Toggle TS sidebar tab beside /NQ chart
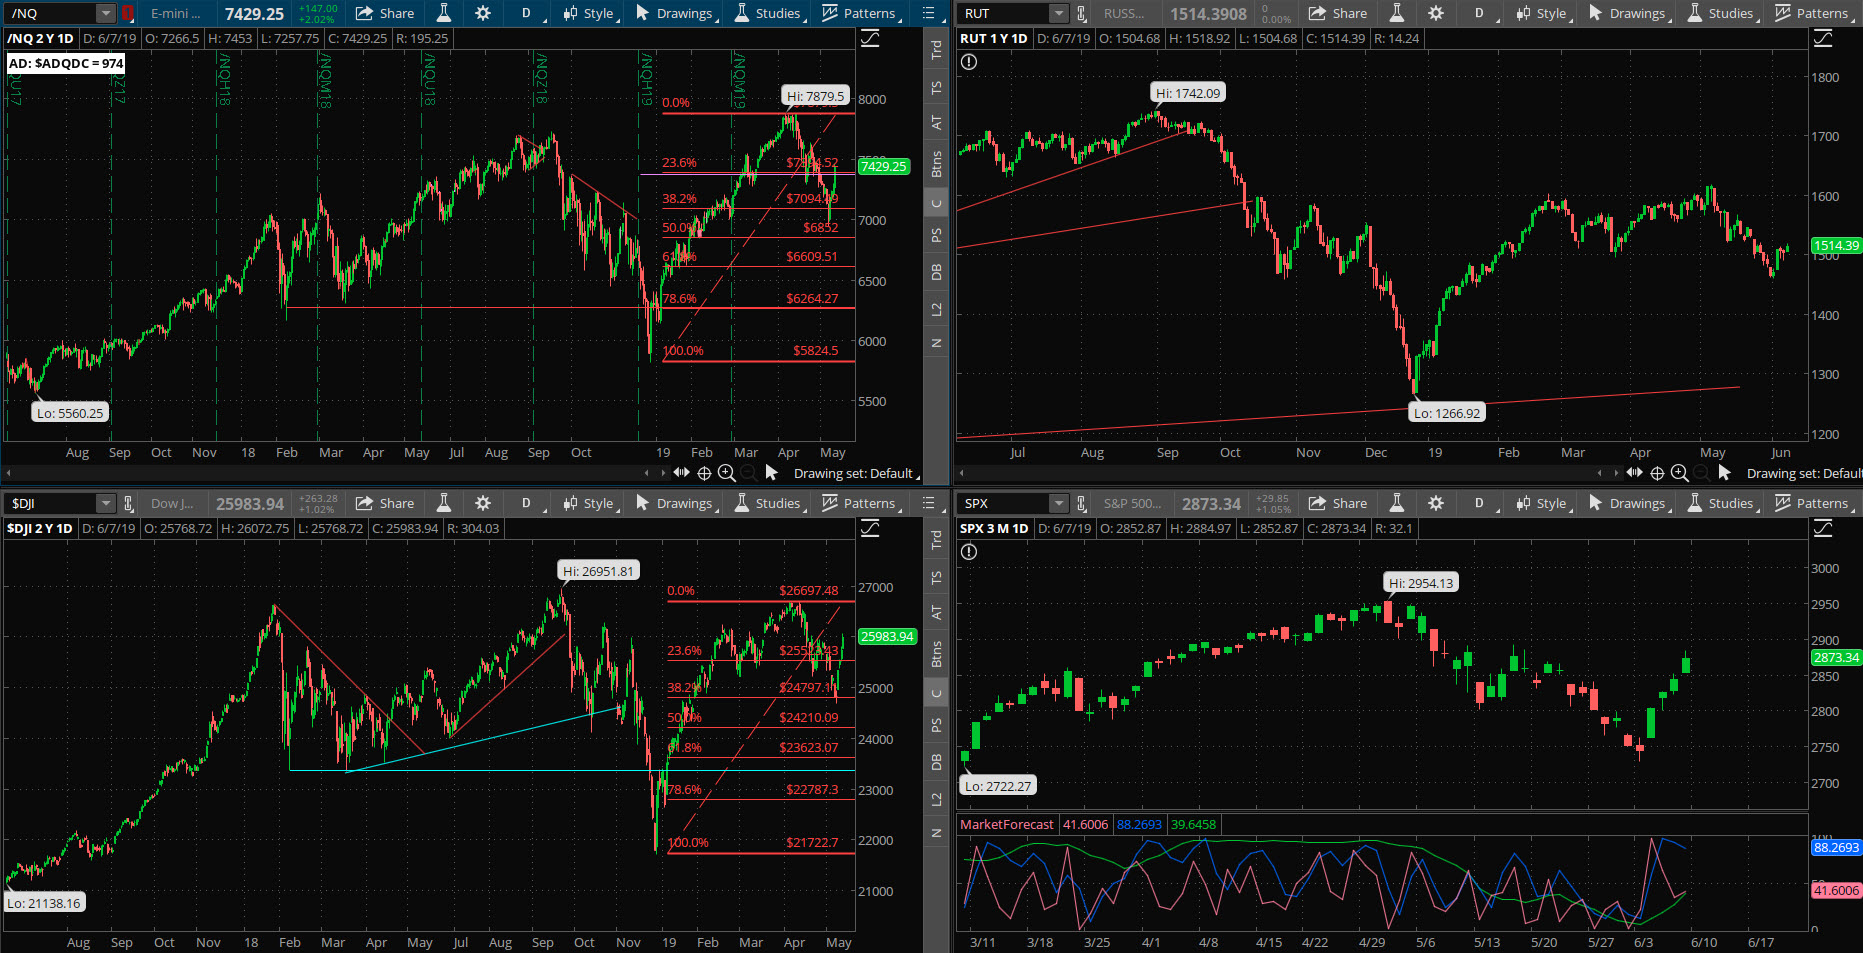The image size is (1863, 953). pos(936,88)
